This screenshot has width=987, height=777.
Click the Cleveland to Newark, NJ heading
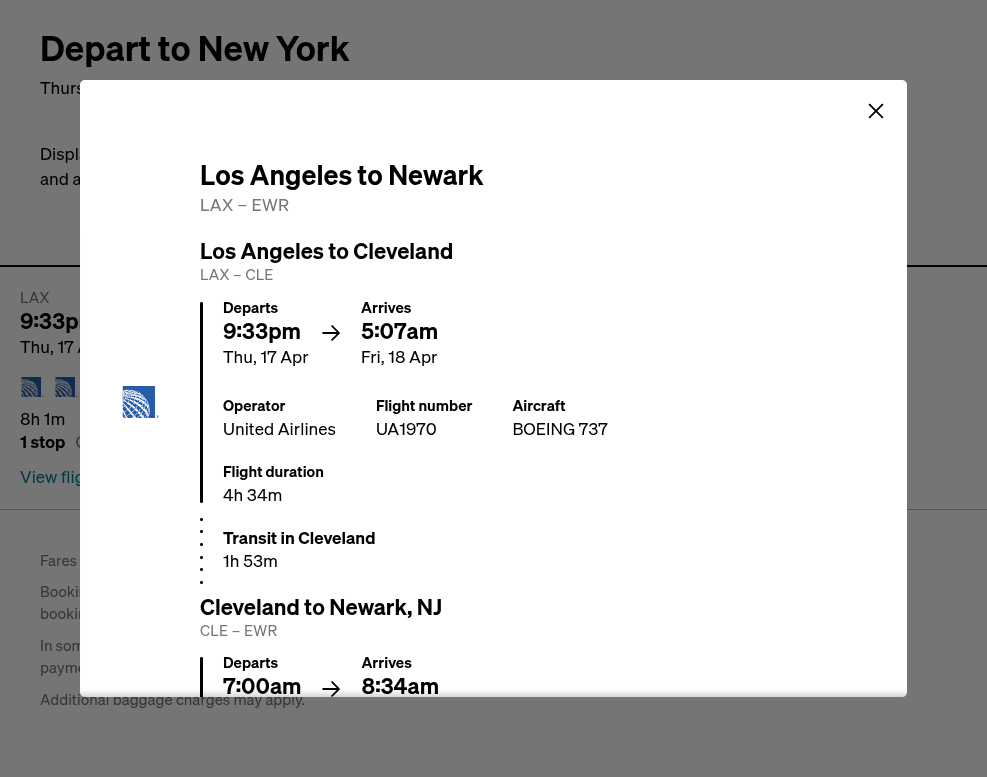point(320,608)
